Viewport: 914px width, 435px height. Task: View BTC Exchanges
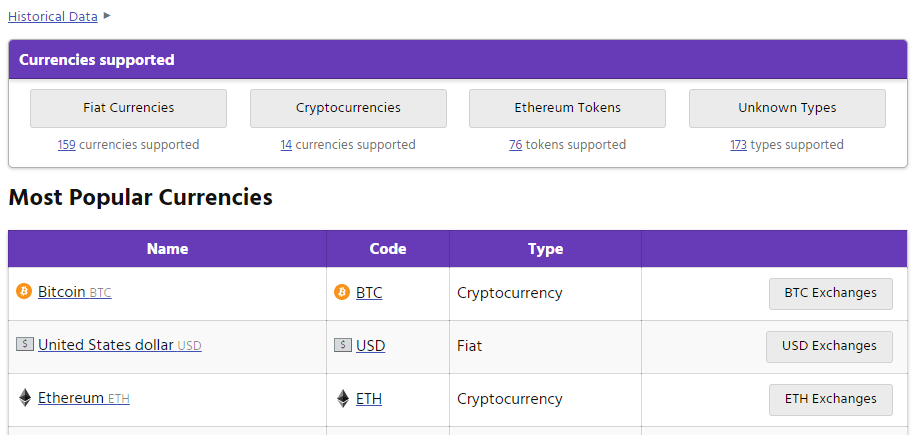830,293
